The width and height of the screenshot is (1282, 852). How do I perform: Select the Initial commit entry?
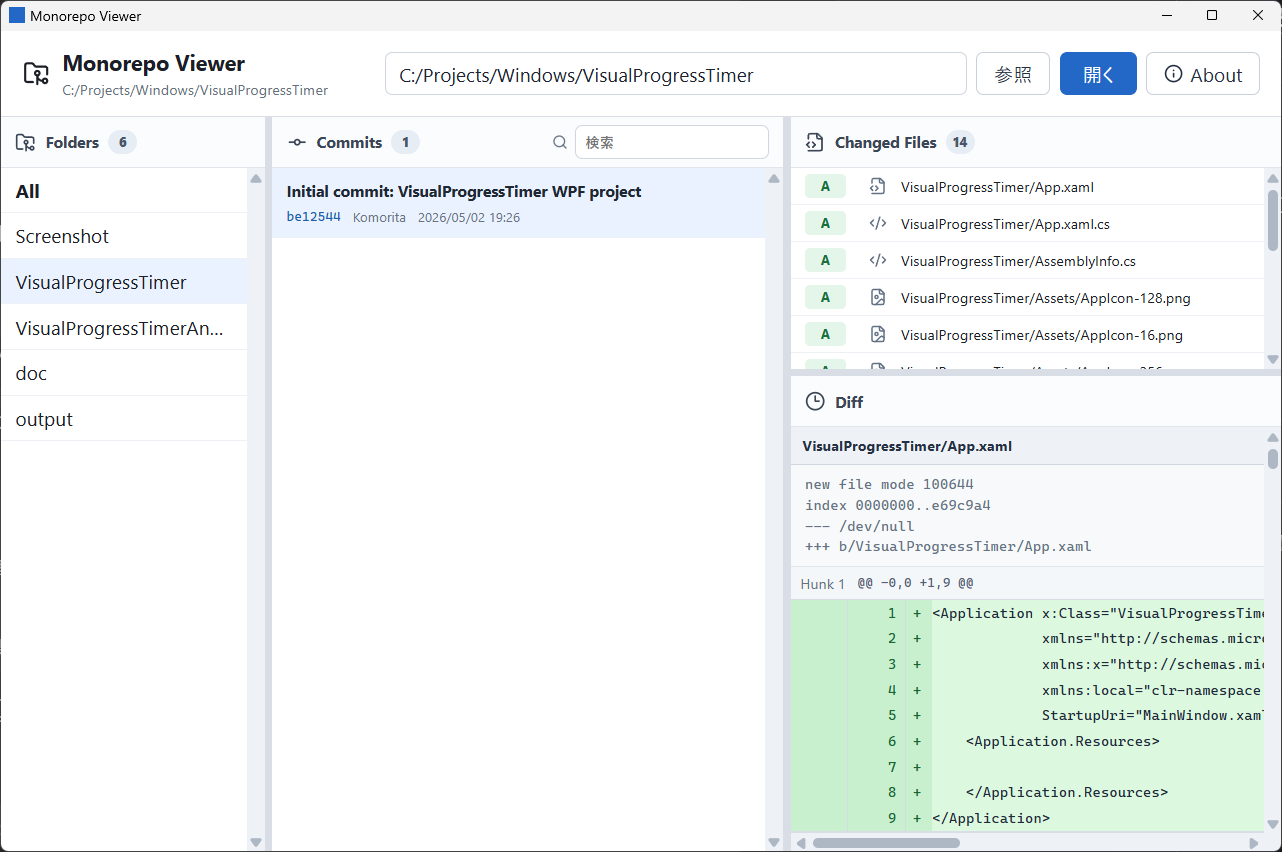pos(519,203)
